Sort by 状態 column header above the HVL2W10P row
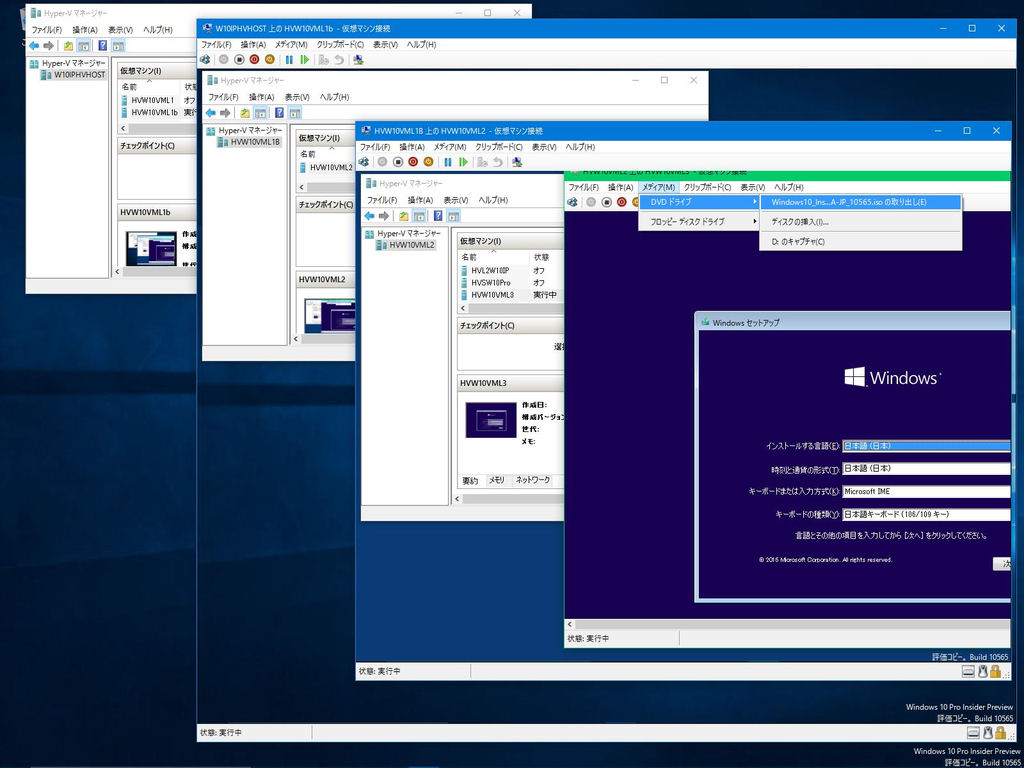The height and width of the screenshot is (768, 1024). coord(546,257)
